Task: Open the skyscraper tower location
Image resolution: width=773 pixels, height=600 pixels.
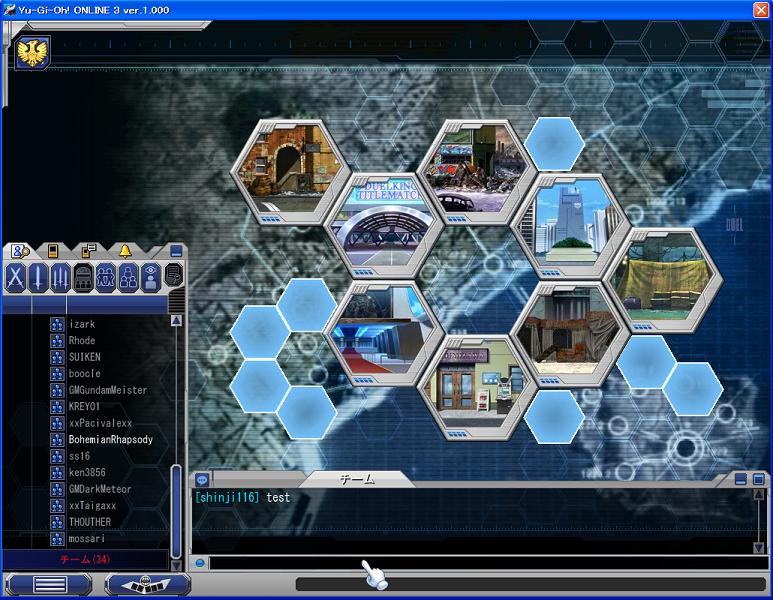Action: (x=570, y=225)
